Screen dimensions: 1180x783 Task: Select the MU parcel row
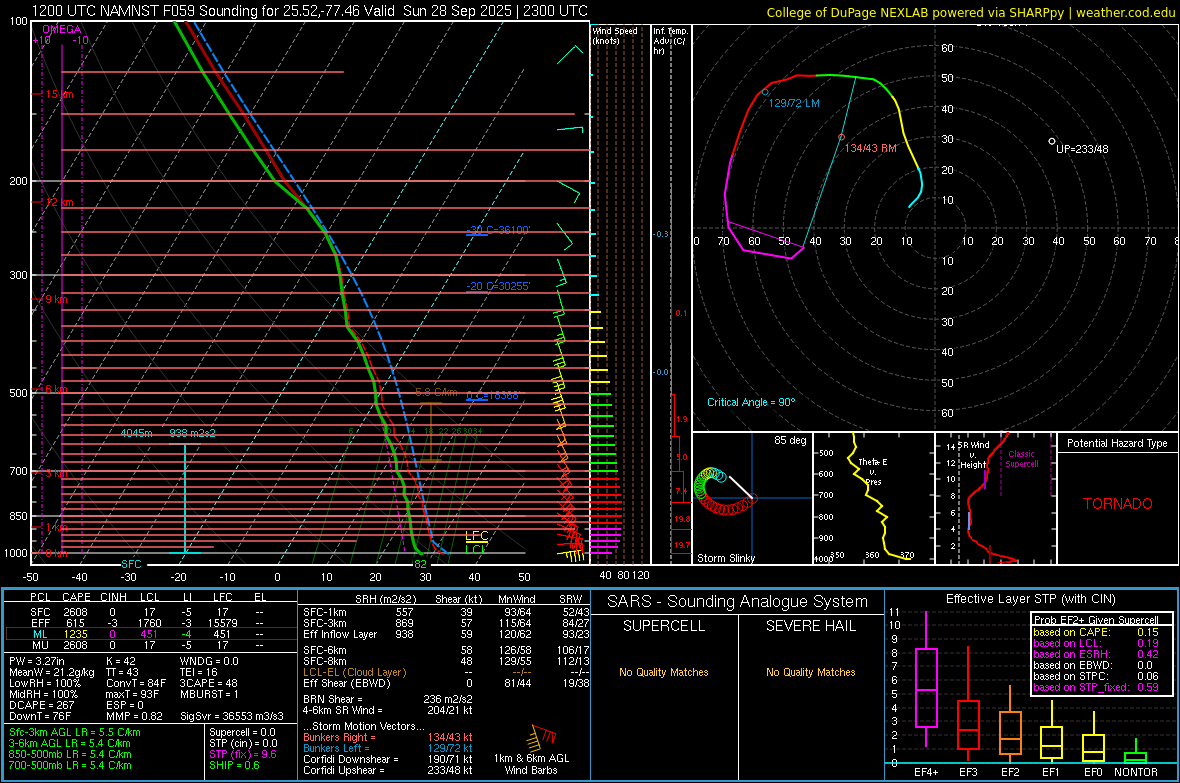point(150,645)
